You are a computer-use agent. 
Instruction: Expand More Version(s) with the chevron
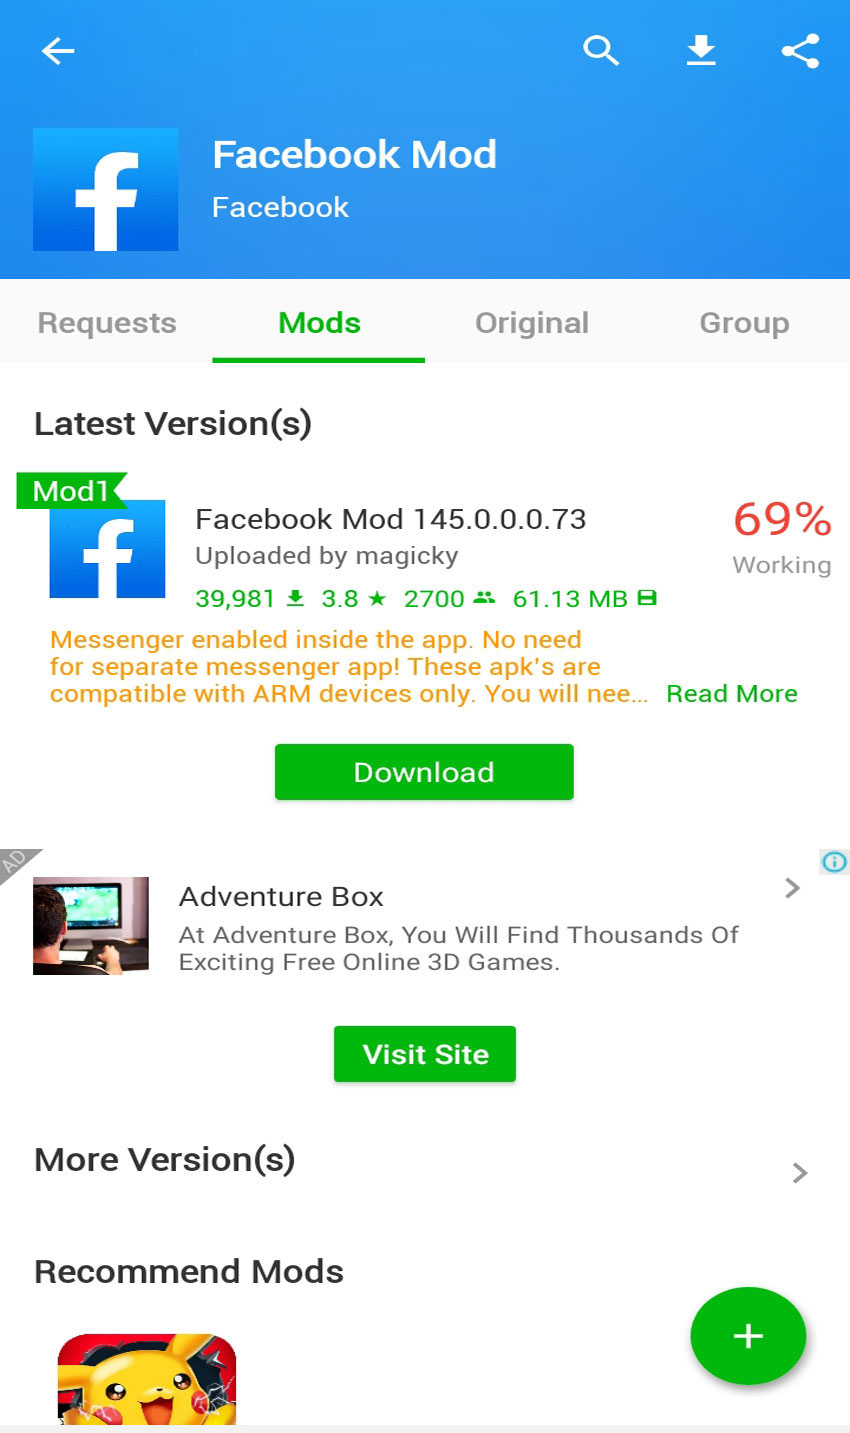[x=799, y=1173]
